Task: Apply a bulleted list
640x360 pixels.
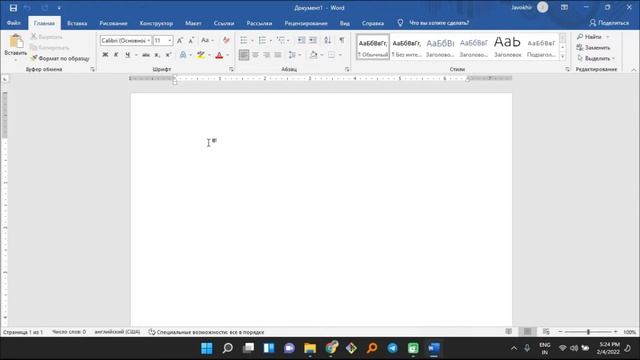Action: 244,40
